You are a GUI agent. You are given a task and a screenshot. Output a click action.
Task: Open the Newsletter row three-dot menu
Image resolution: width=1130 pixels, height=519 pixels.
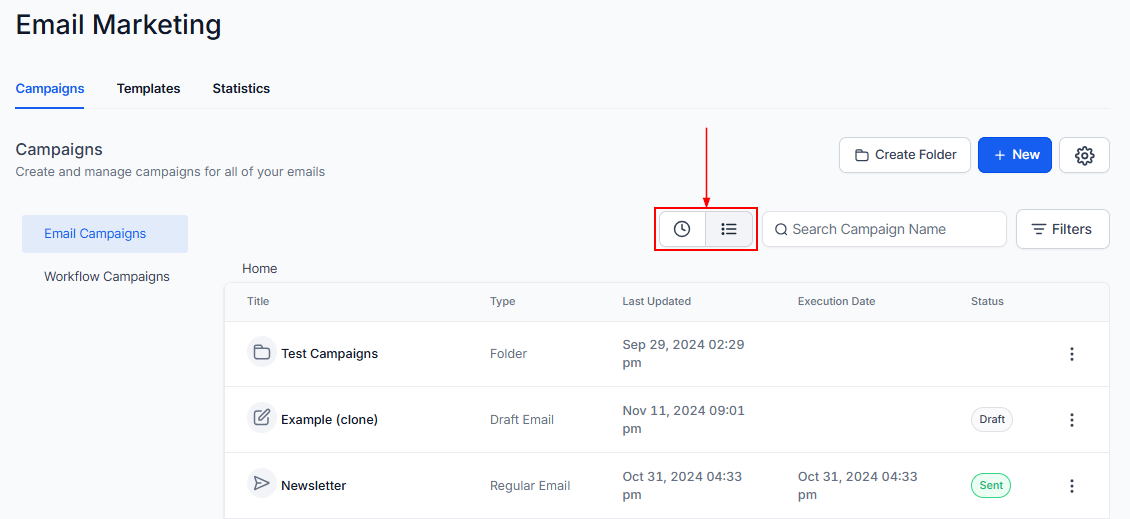click(1071, 486)
